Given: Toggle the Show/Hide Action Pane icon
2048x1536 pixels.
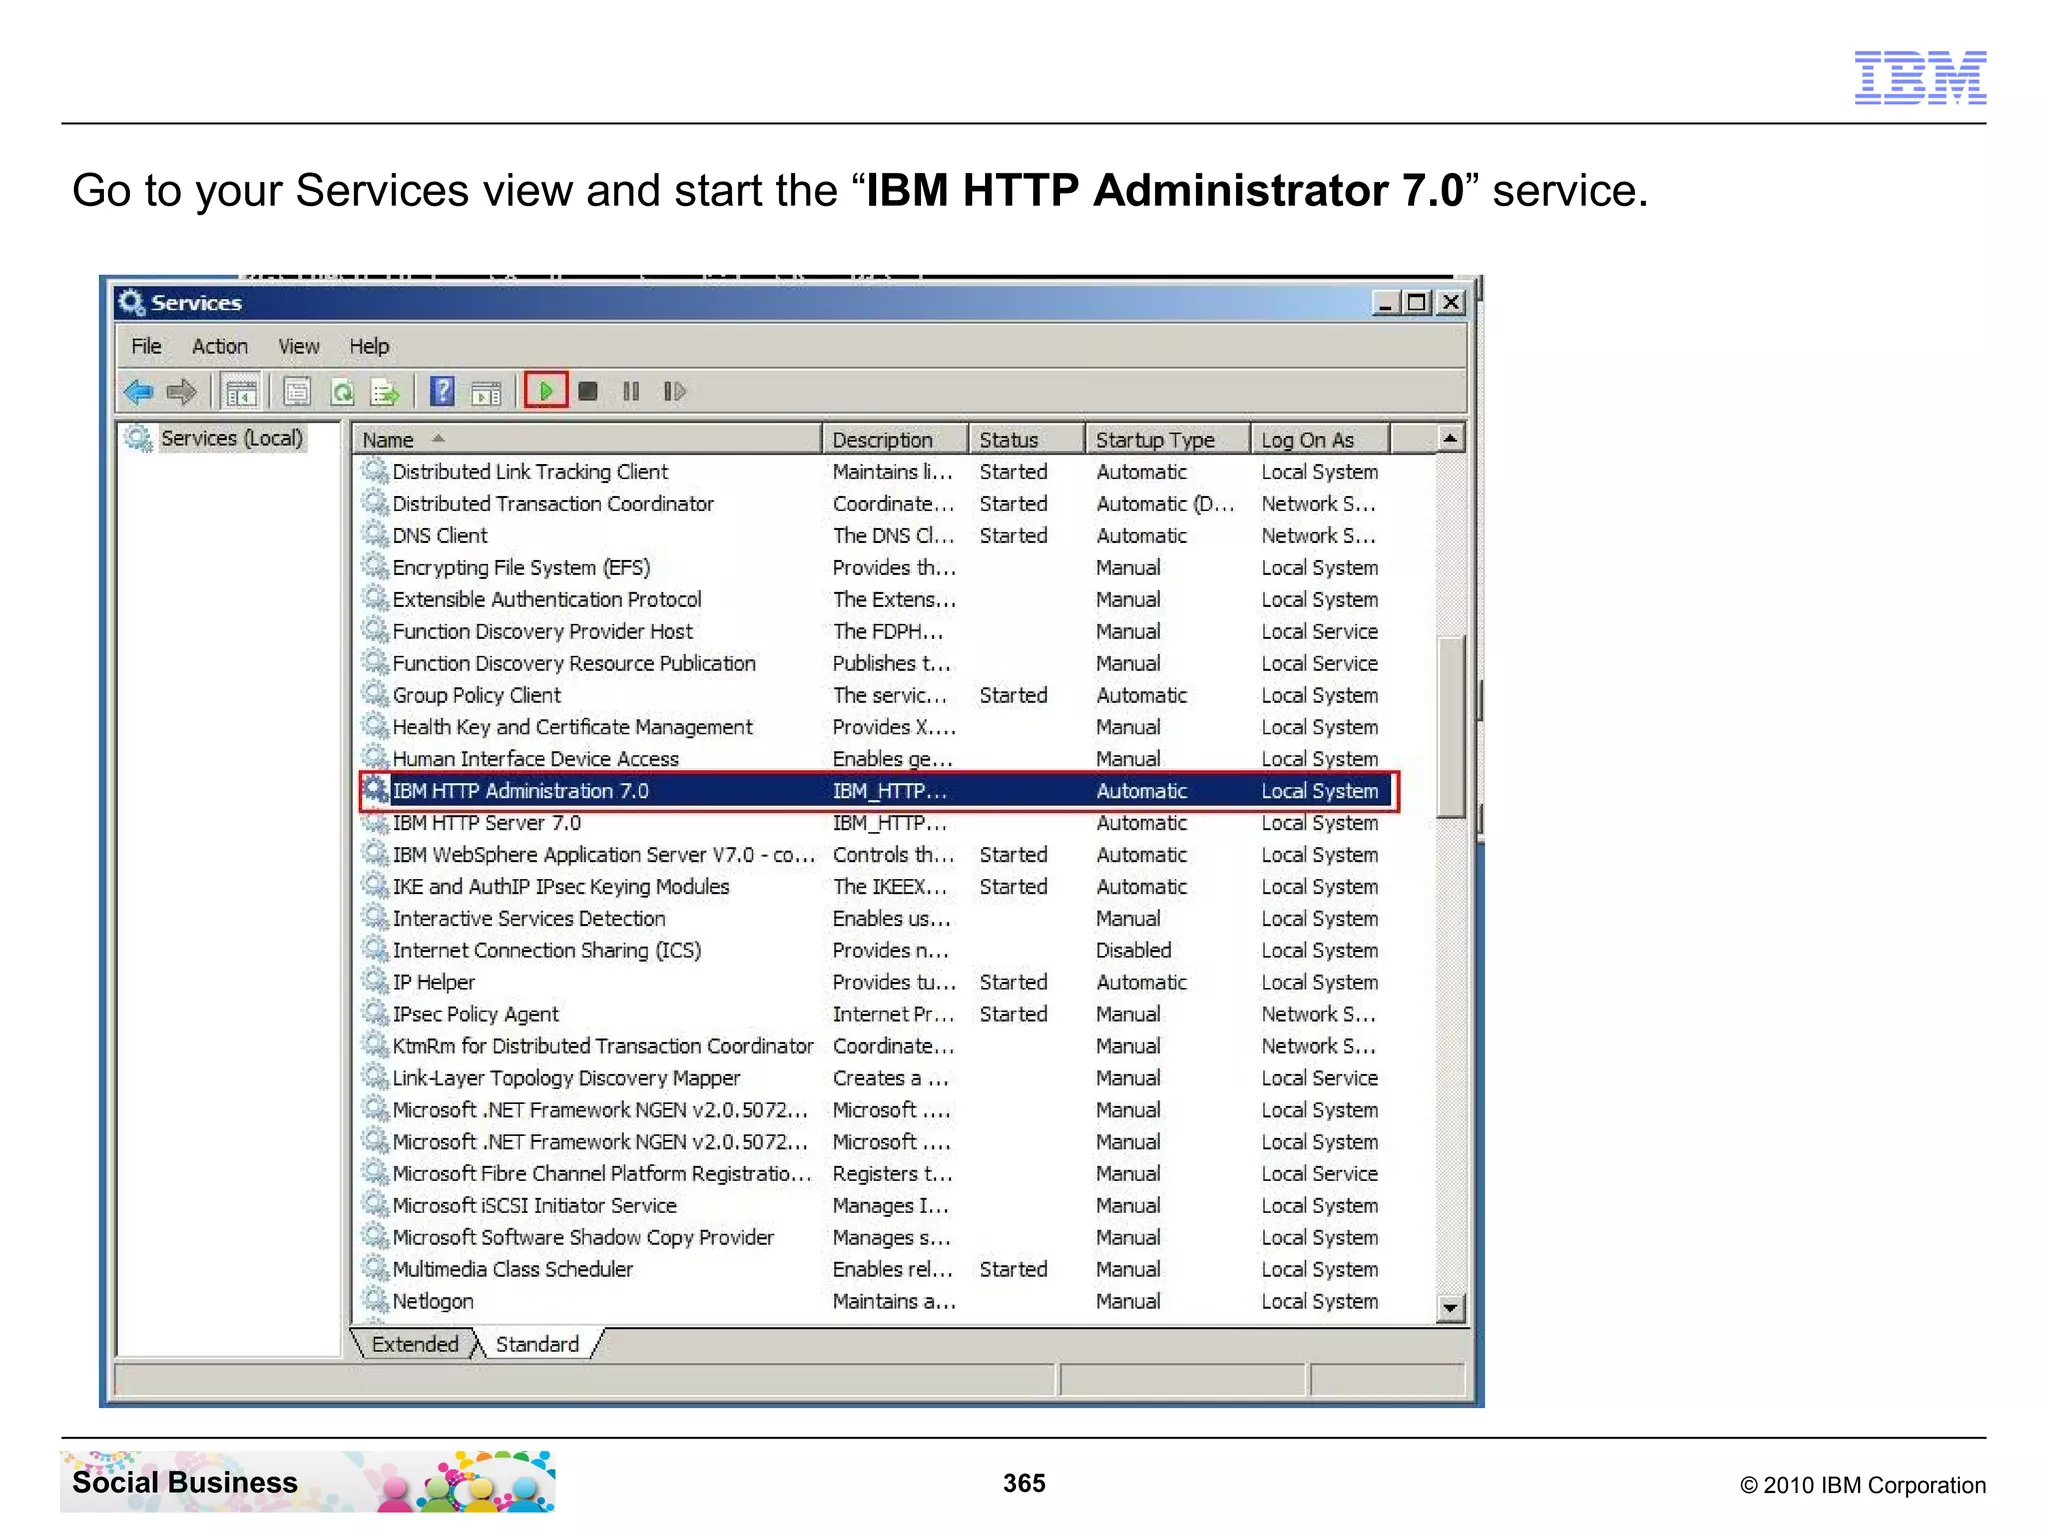Looking at the screenshot, I should tap(486, 392).
